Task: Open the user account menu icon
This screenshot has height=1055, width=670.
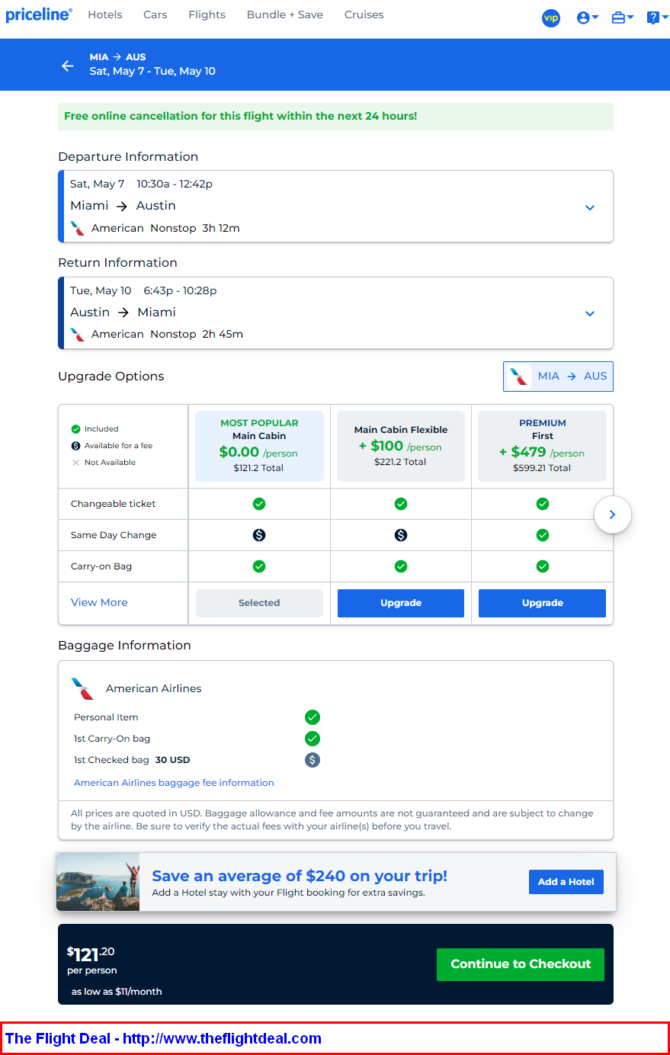Action: [587, 18]
